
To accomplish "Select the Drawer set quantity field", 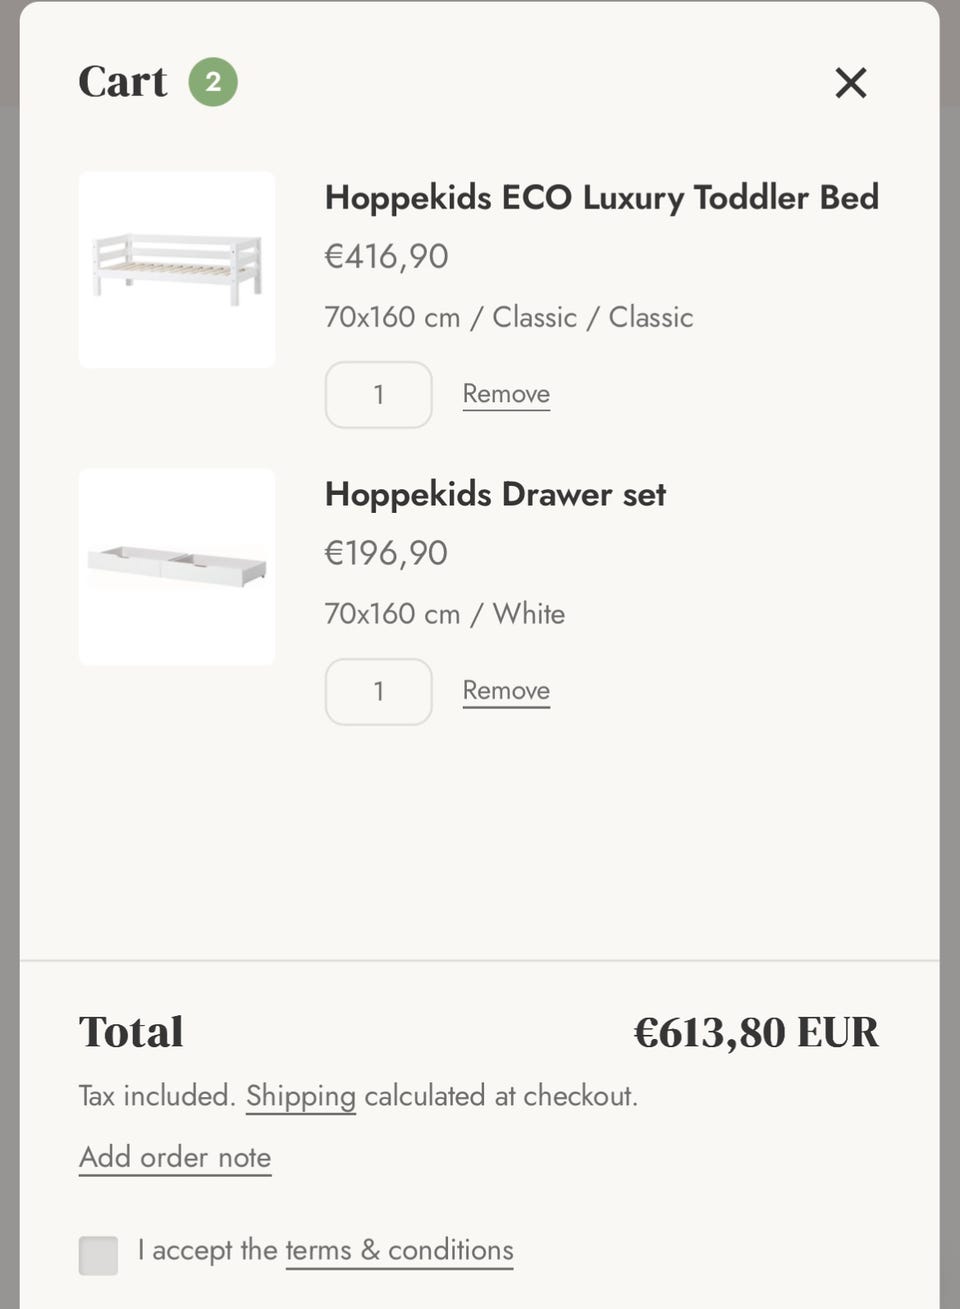I will pos(379,692).
